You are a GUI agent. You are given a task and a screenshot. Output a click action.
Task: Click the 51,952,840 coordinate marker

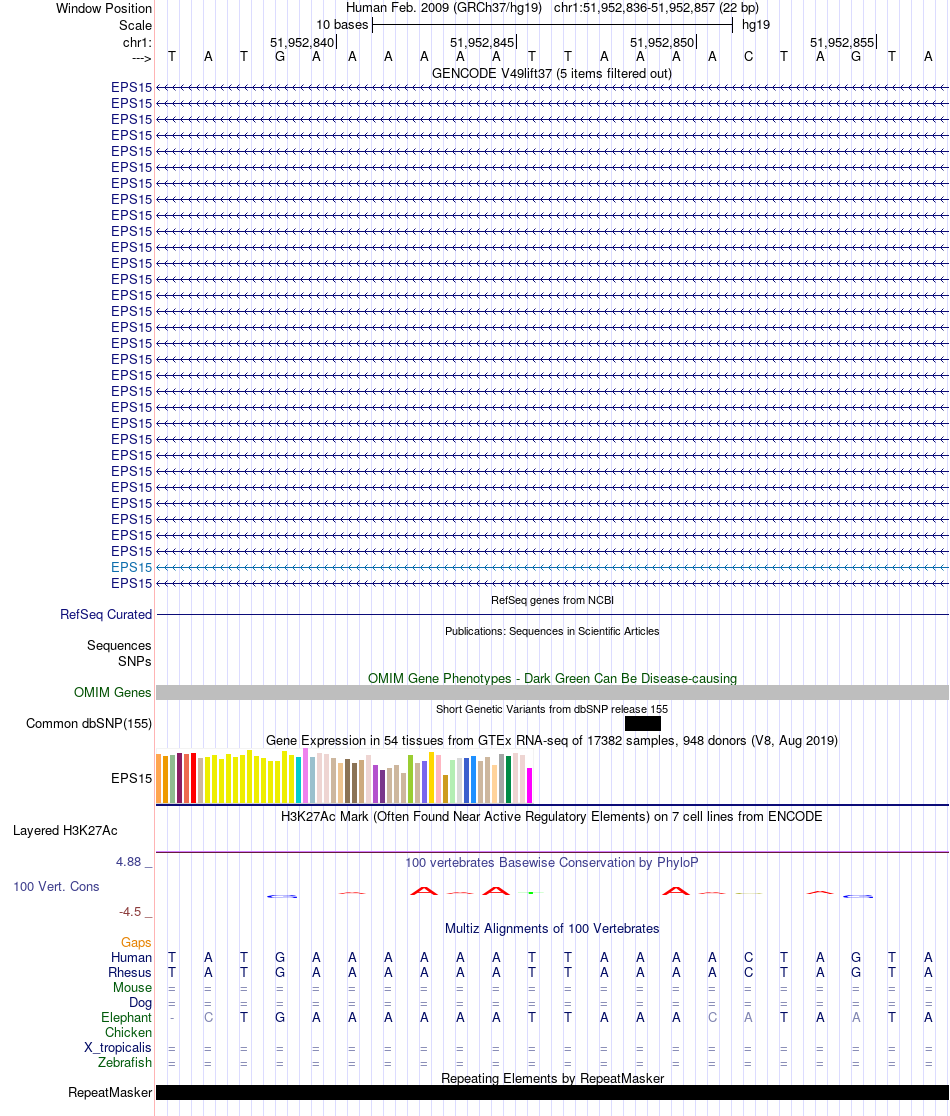click(x=302, y=43)
